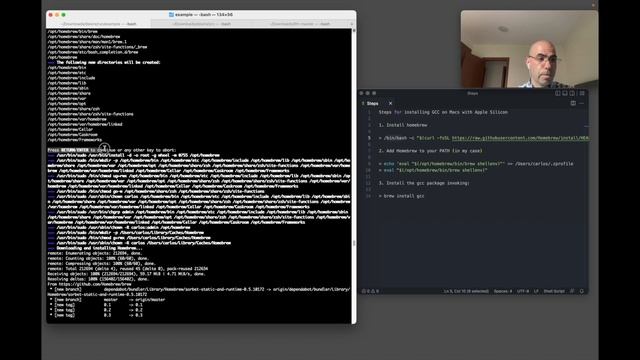Click '2. Add Homebrew to your PATH' line

(430, 151)
